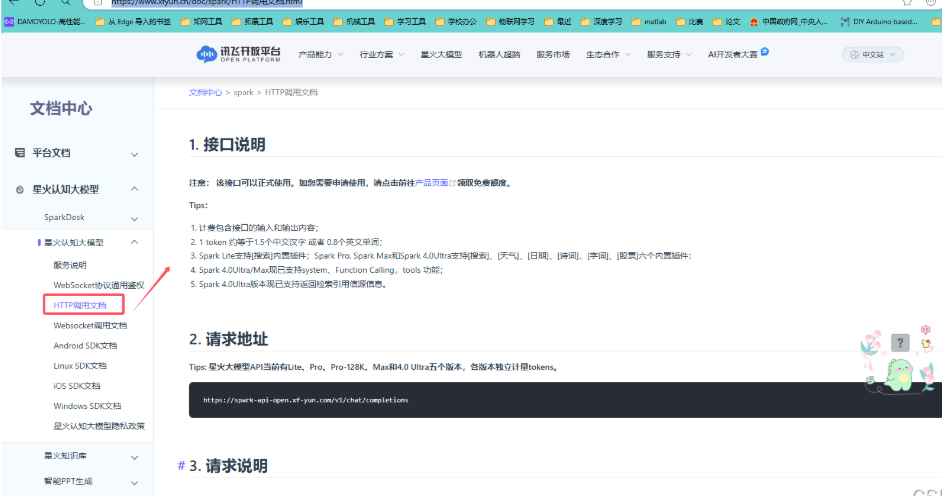Open the 娱乐工具 bookmark folder

click(303, 22)
